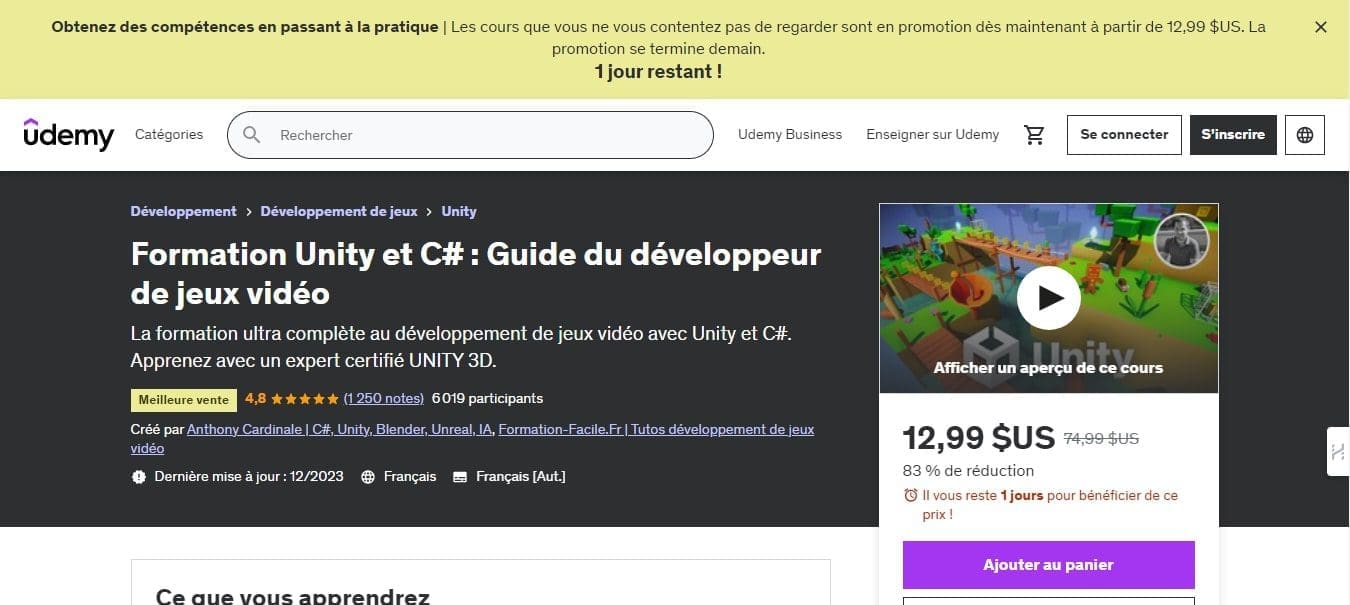The width and height of the screenshot is (1350, 605).
Task: Click the alarm clock icon beside remaining time
Action: [910, 495]
